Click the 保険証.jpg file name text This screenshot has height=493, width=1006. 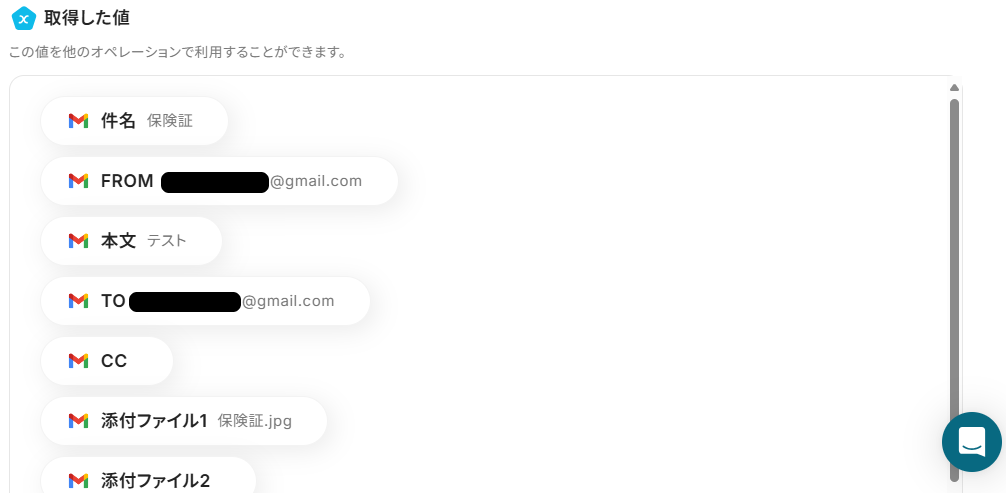click(x=255, y=421)
